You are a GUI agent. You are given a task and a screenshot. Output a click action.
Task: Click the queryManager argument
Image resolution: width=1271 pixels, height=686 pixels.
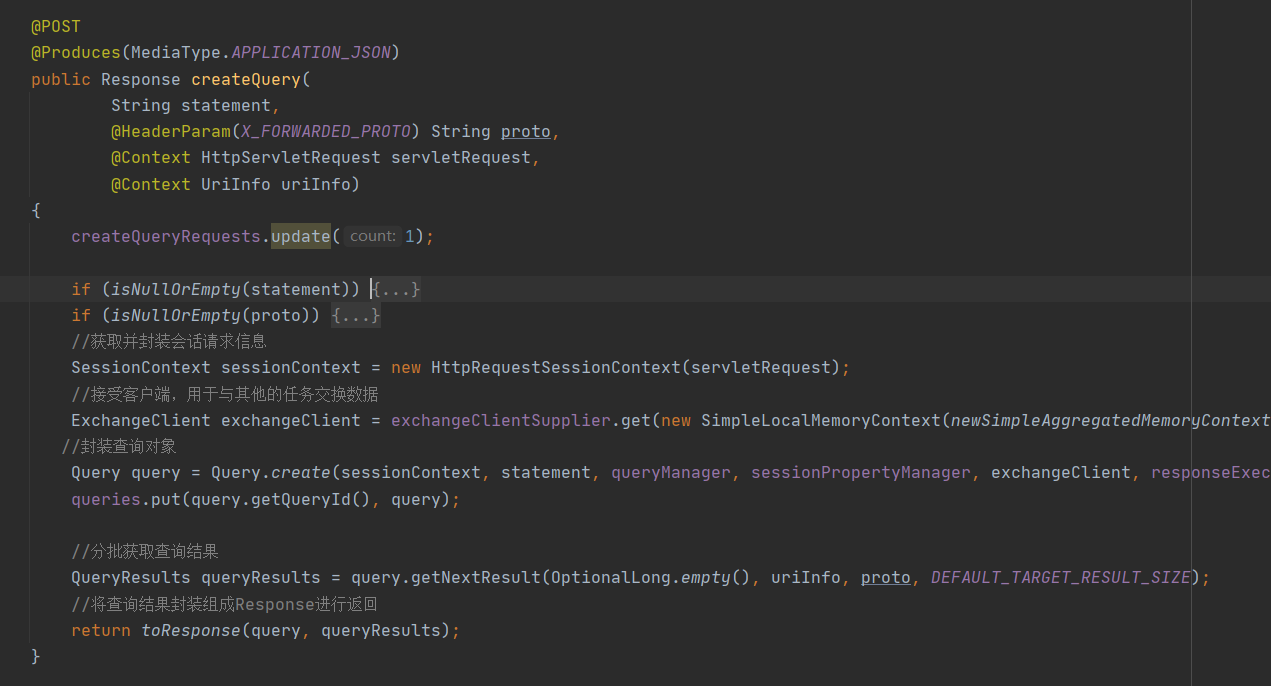[x=671, y=473]
